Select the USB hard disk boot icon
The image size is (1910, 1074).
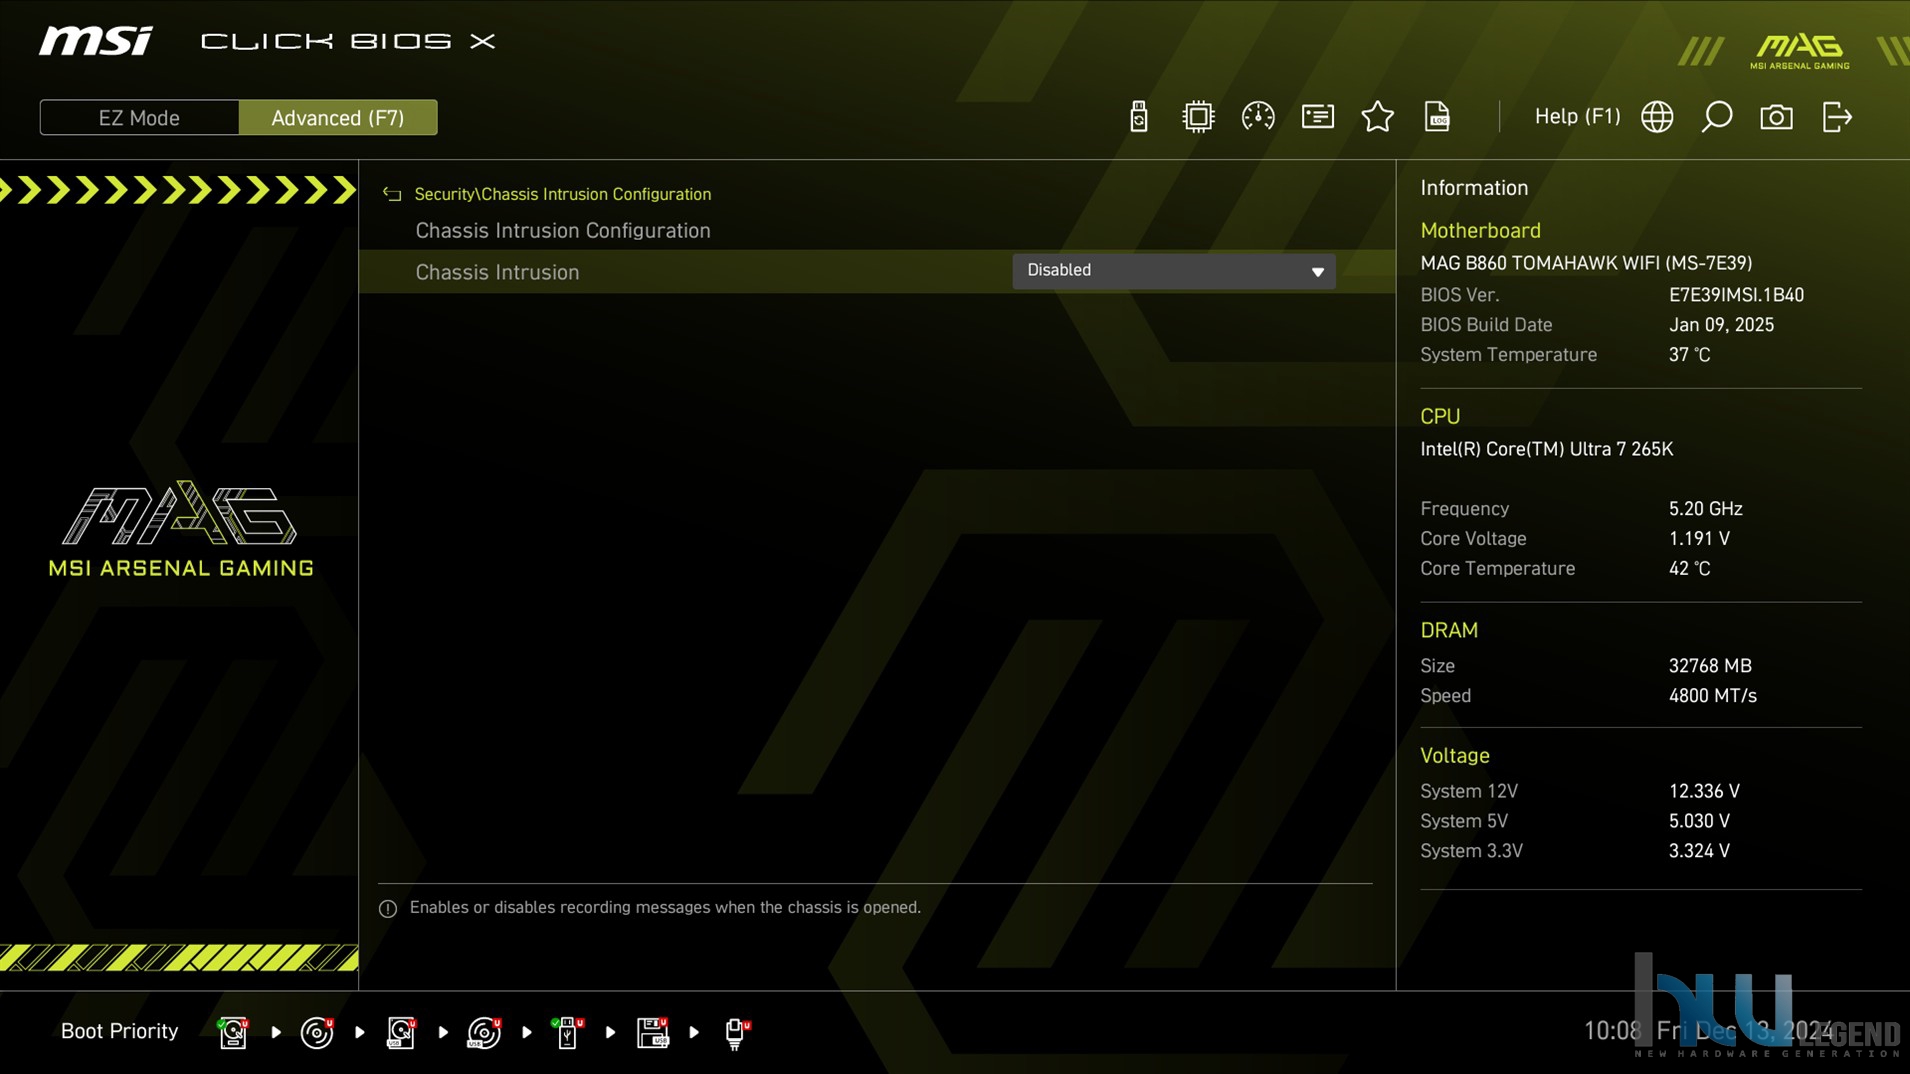401,1032
